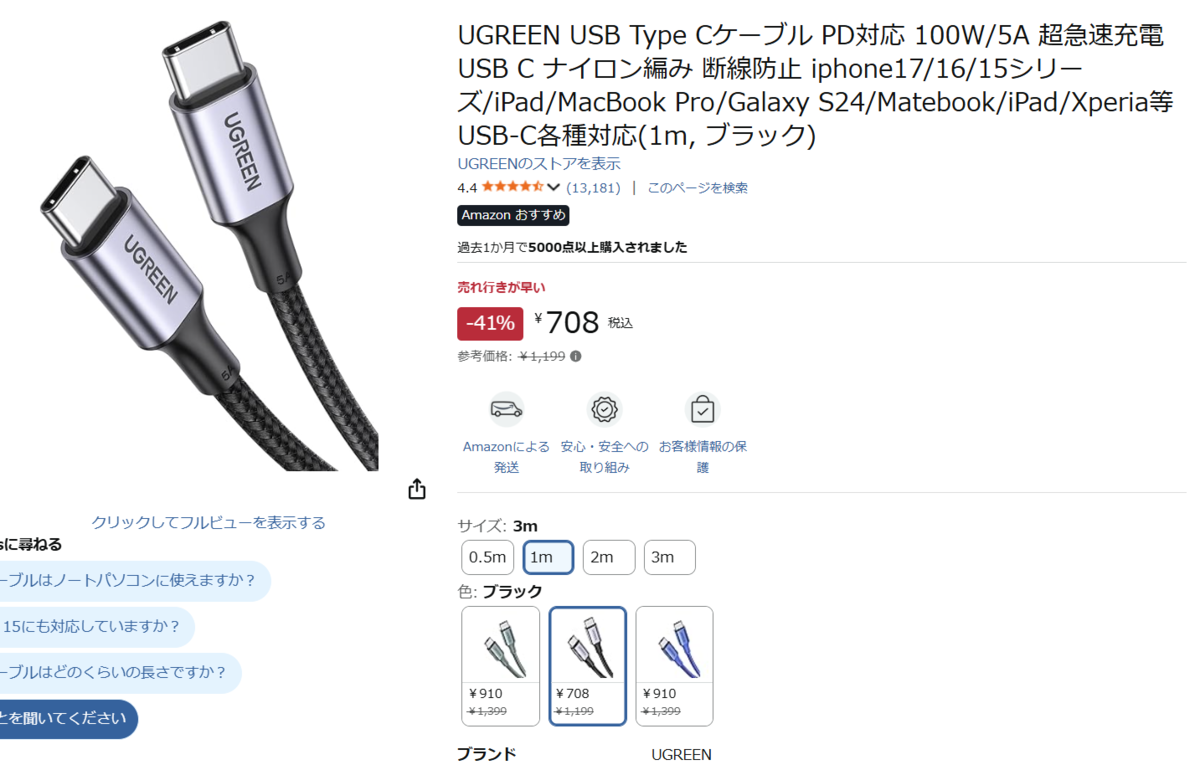
Task: Click the star rating icons
Action: click(x=513, y=187)
